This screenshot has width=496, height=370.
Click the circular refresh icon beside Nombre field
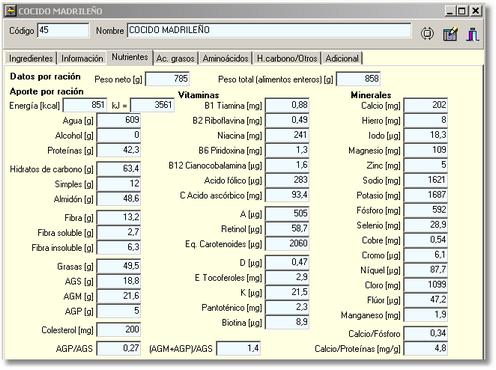click(x=427, y=34)
